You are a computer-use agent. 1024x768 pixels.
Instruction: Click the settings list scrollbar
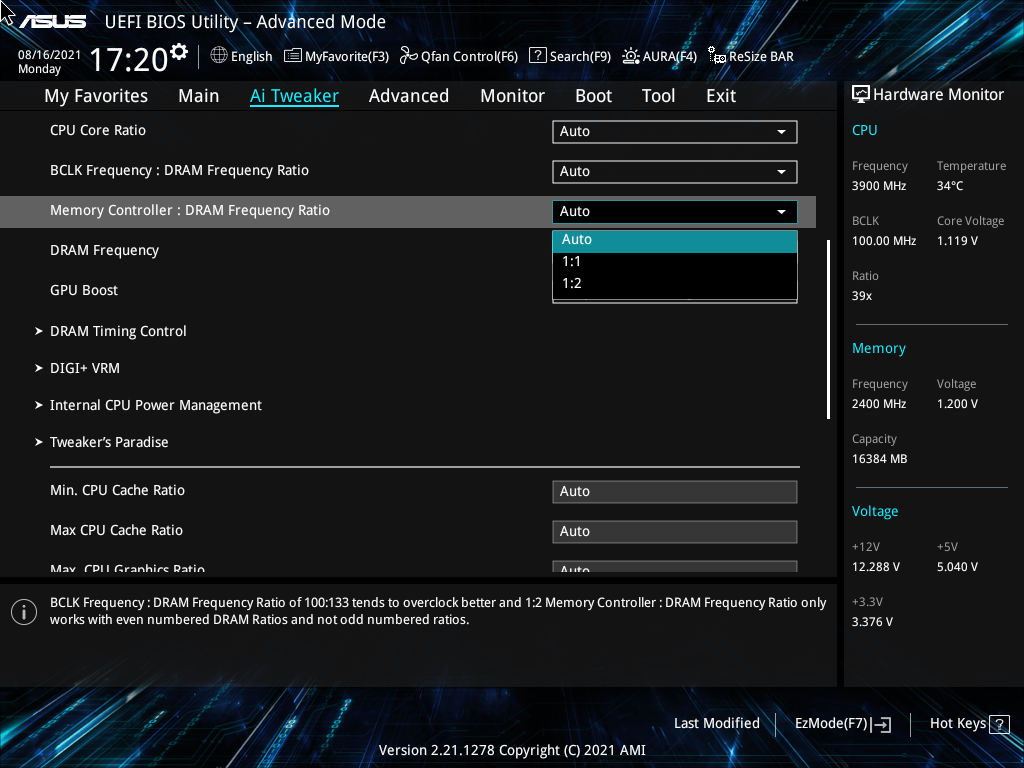829,329
